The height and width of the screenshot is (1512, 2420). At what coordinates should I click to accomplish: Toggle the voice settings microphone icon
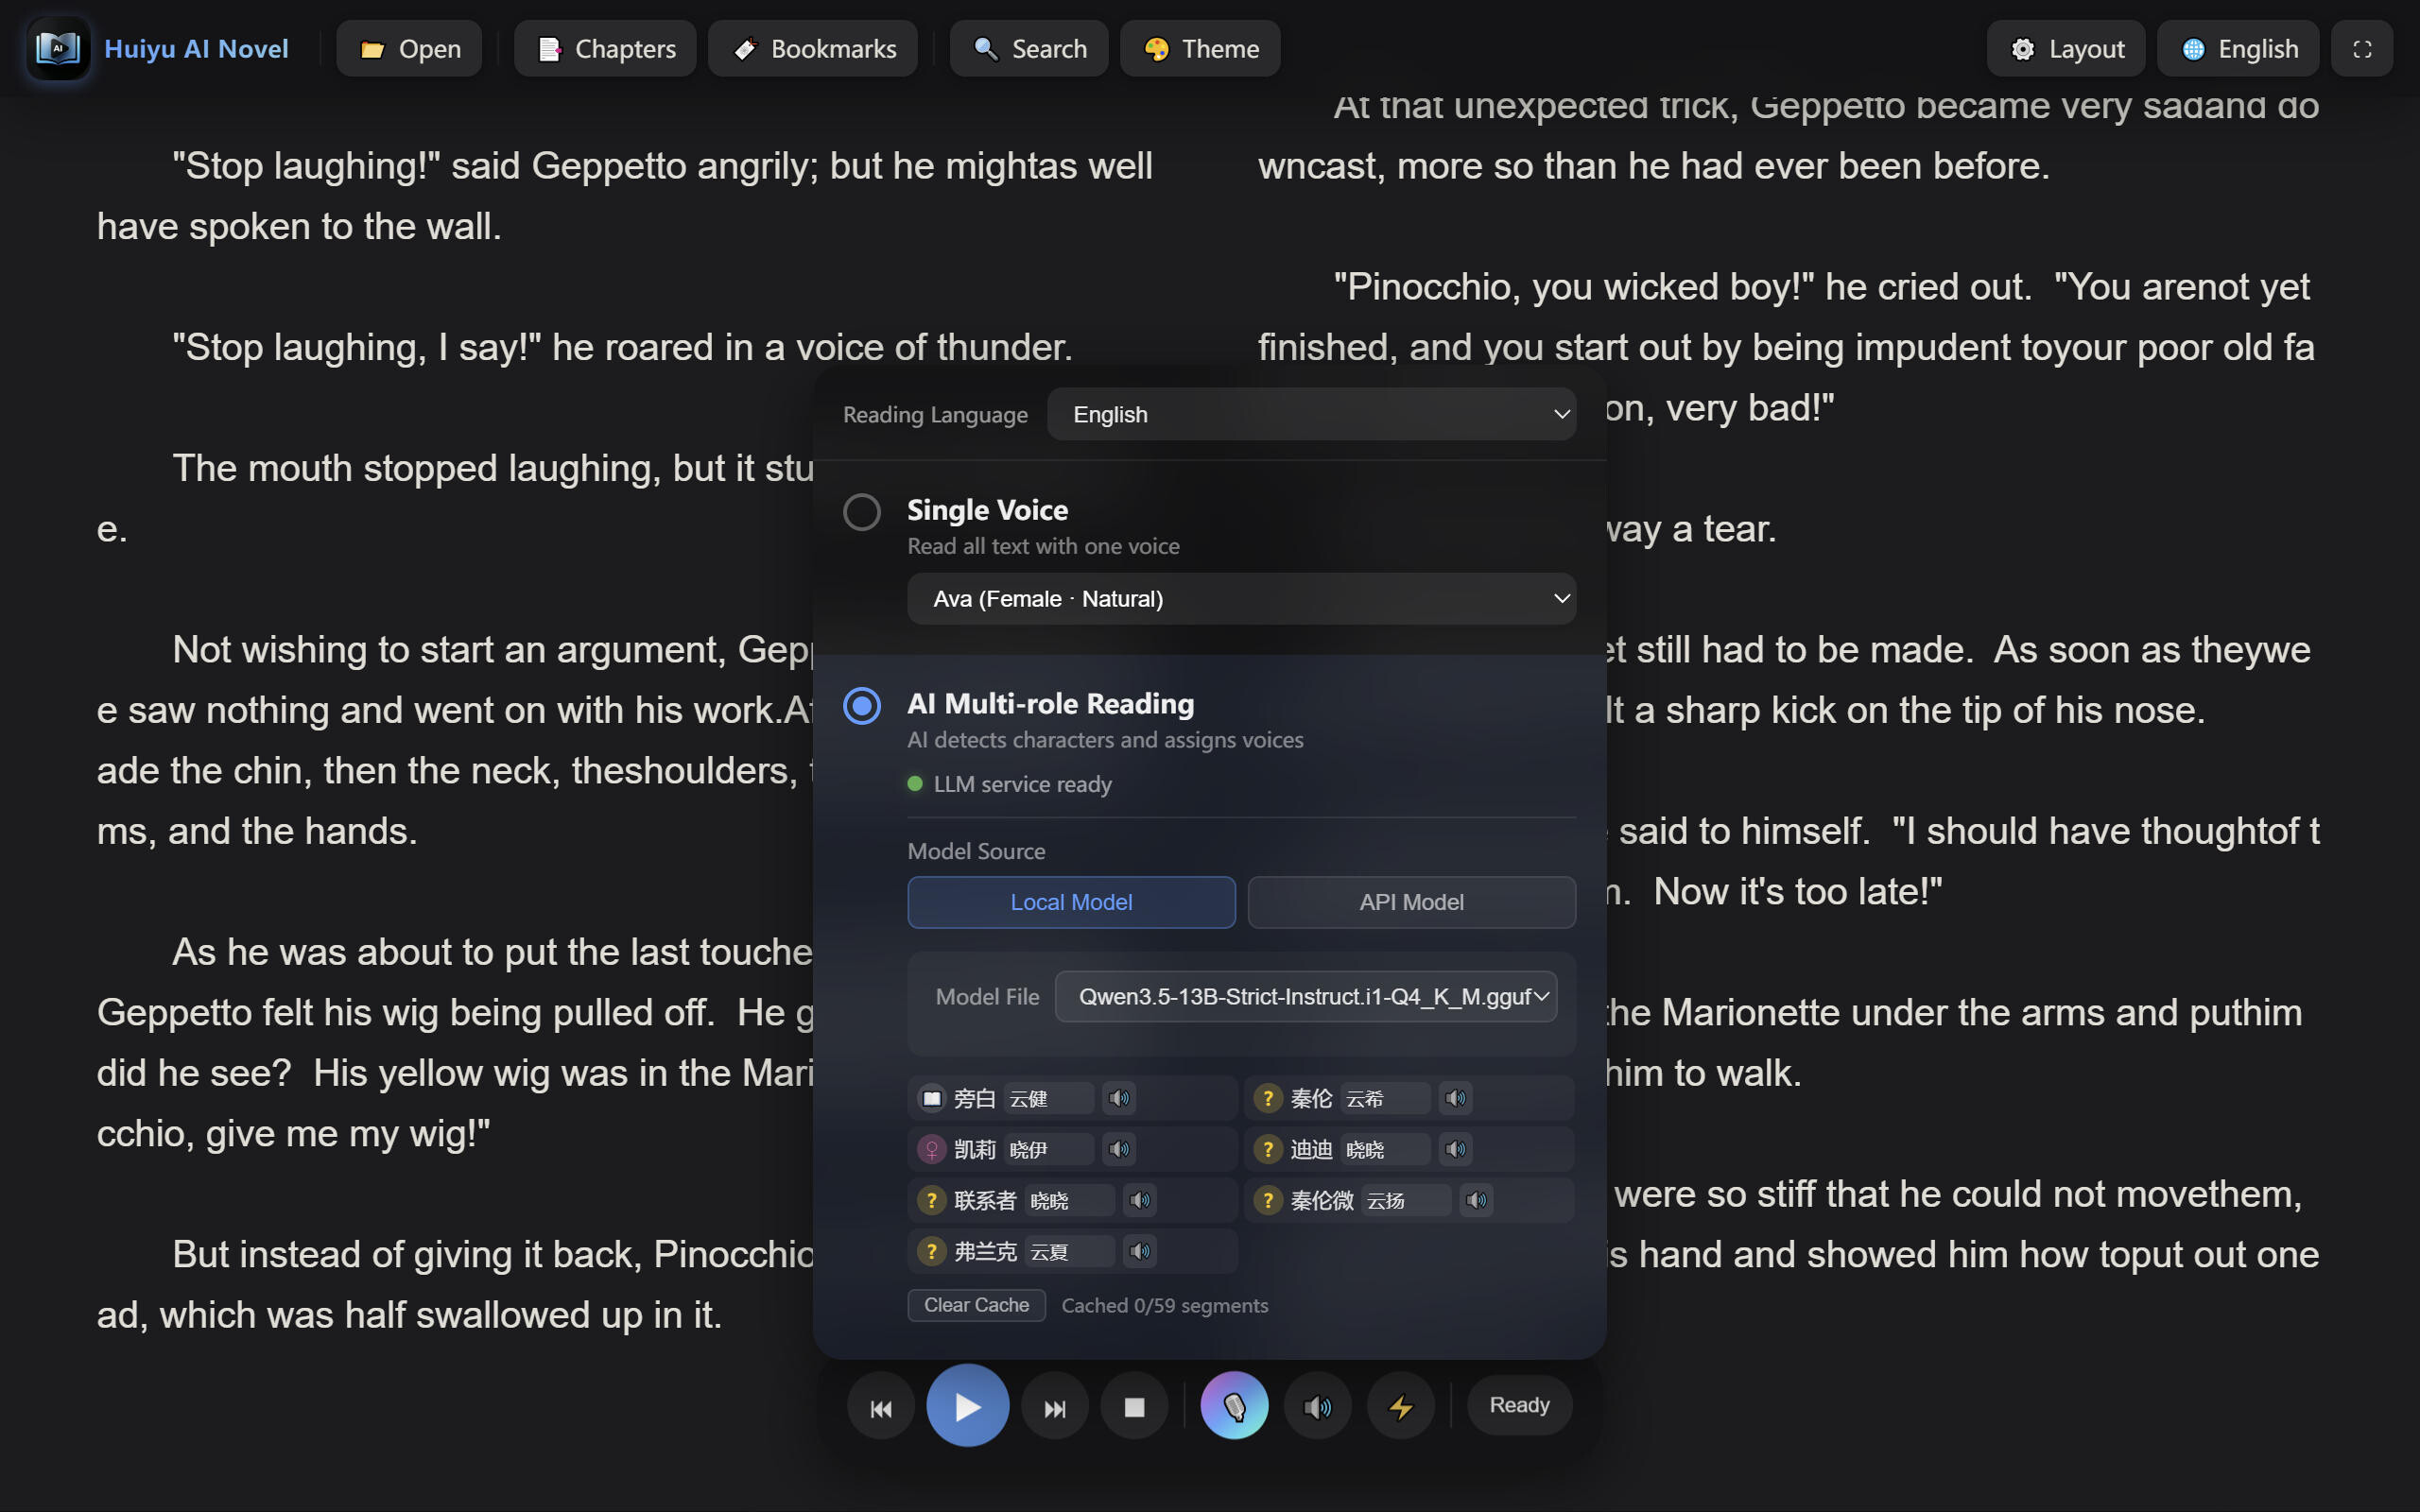point(1234,1406)
